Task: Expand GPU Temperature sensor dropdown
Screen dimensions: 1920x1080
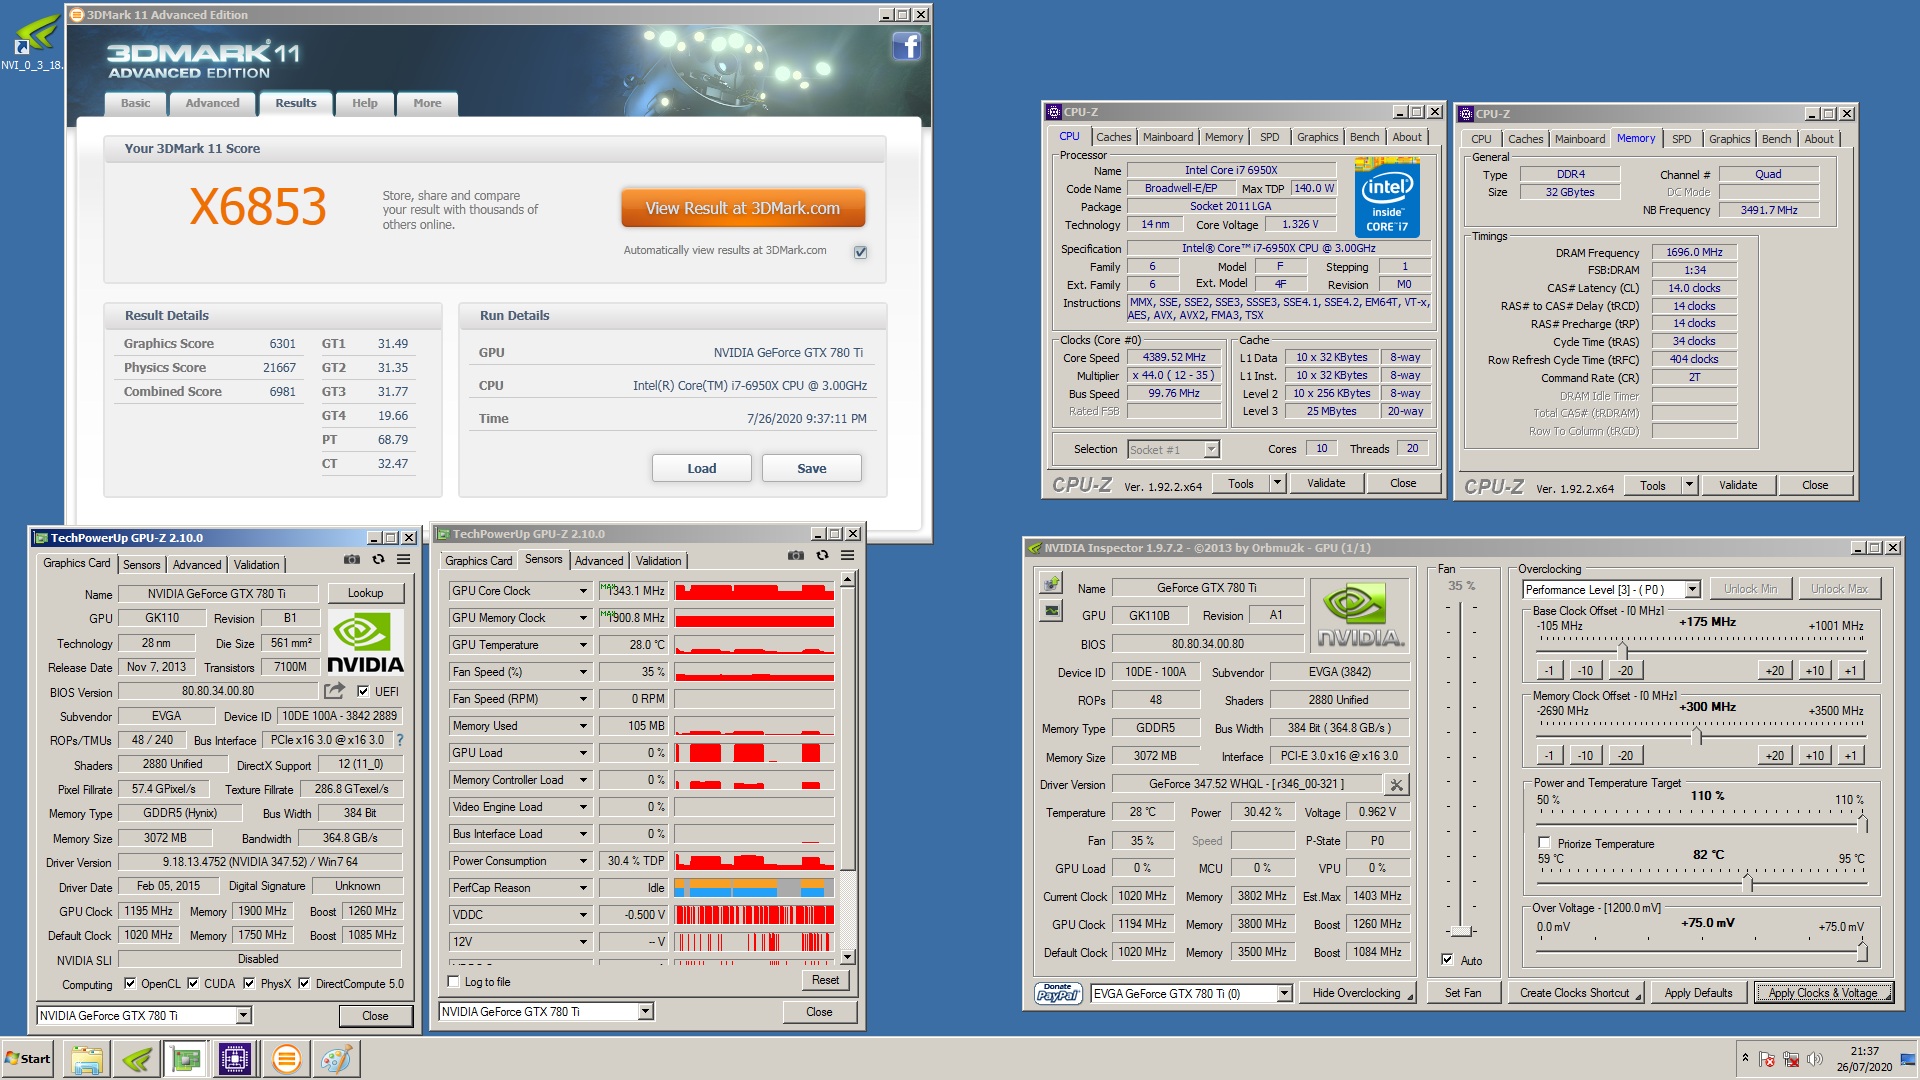Action: coord(583,645)
